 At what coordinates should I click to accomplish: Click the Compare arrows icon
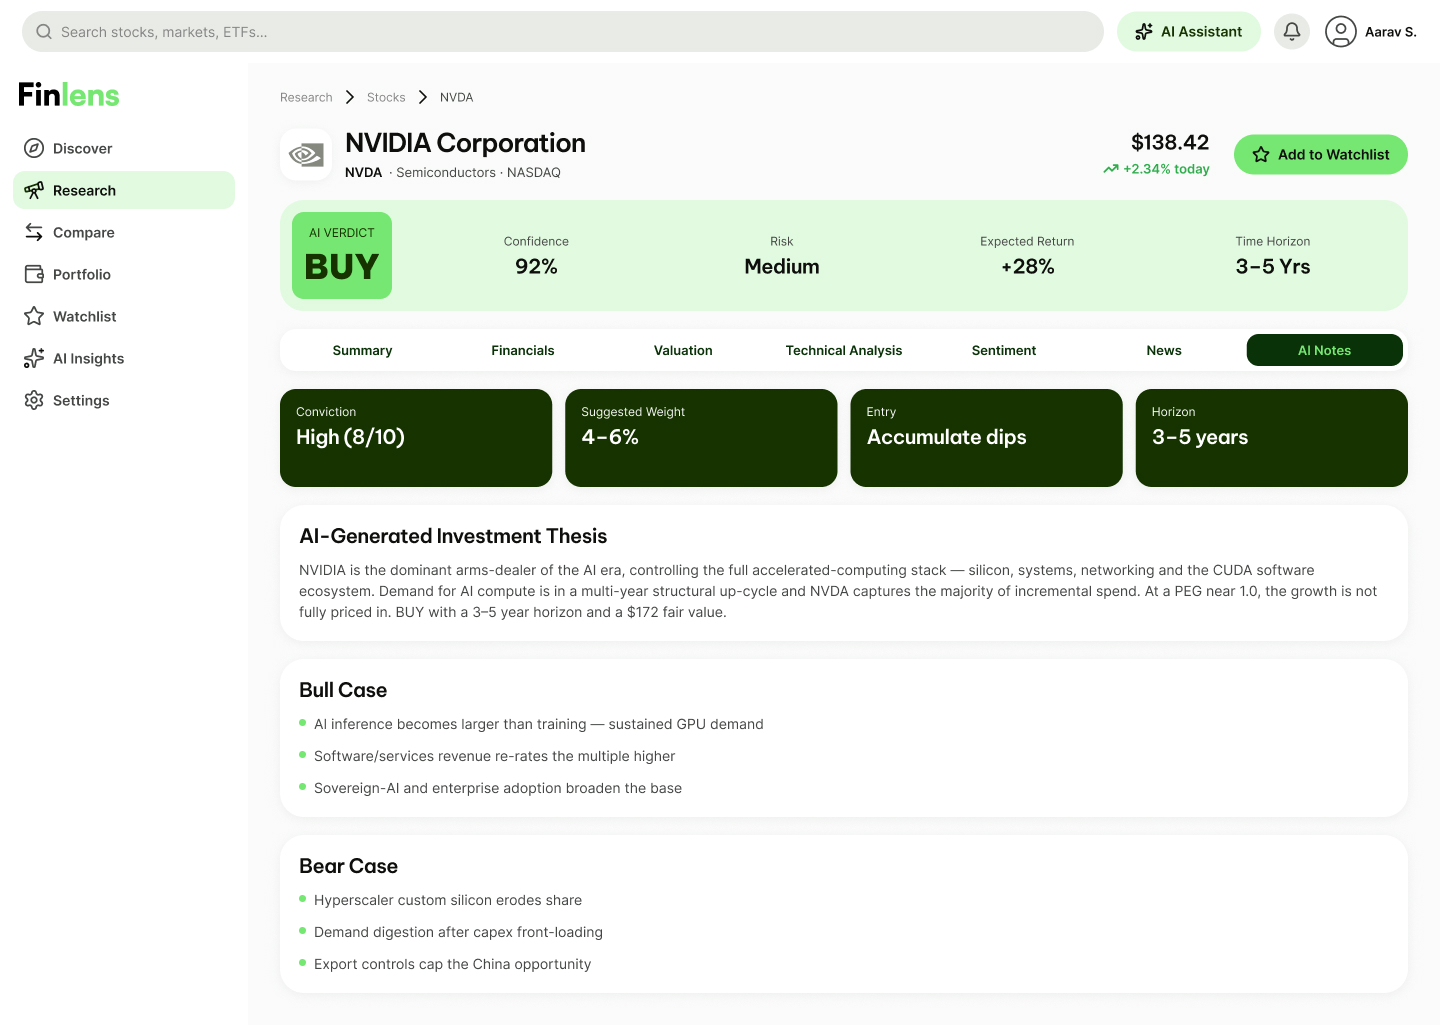[34, 232]
